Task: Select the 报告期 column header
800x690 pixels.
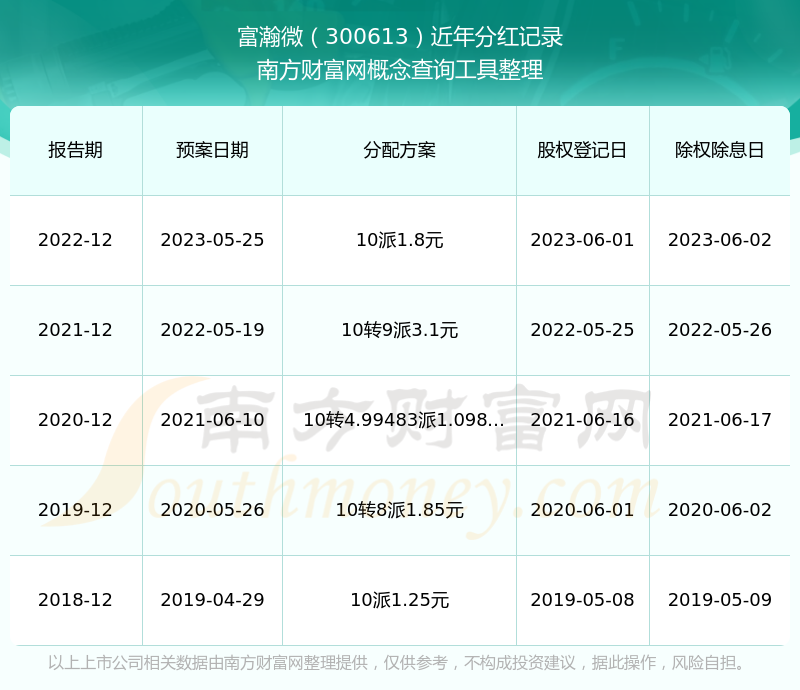Action: click(76, 150)
